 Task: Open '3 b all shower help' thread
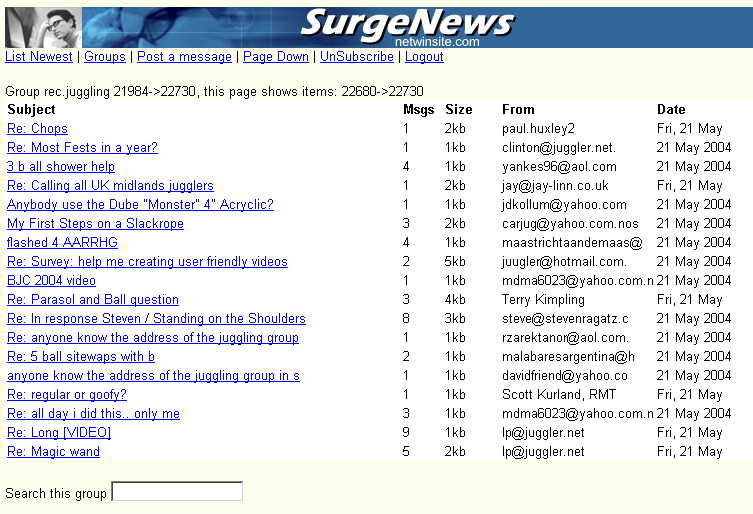coord(61,167)
